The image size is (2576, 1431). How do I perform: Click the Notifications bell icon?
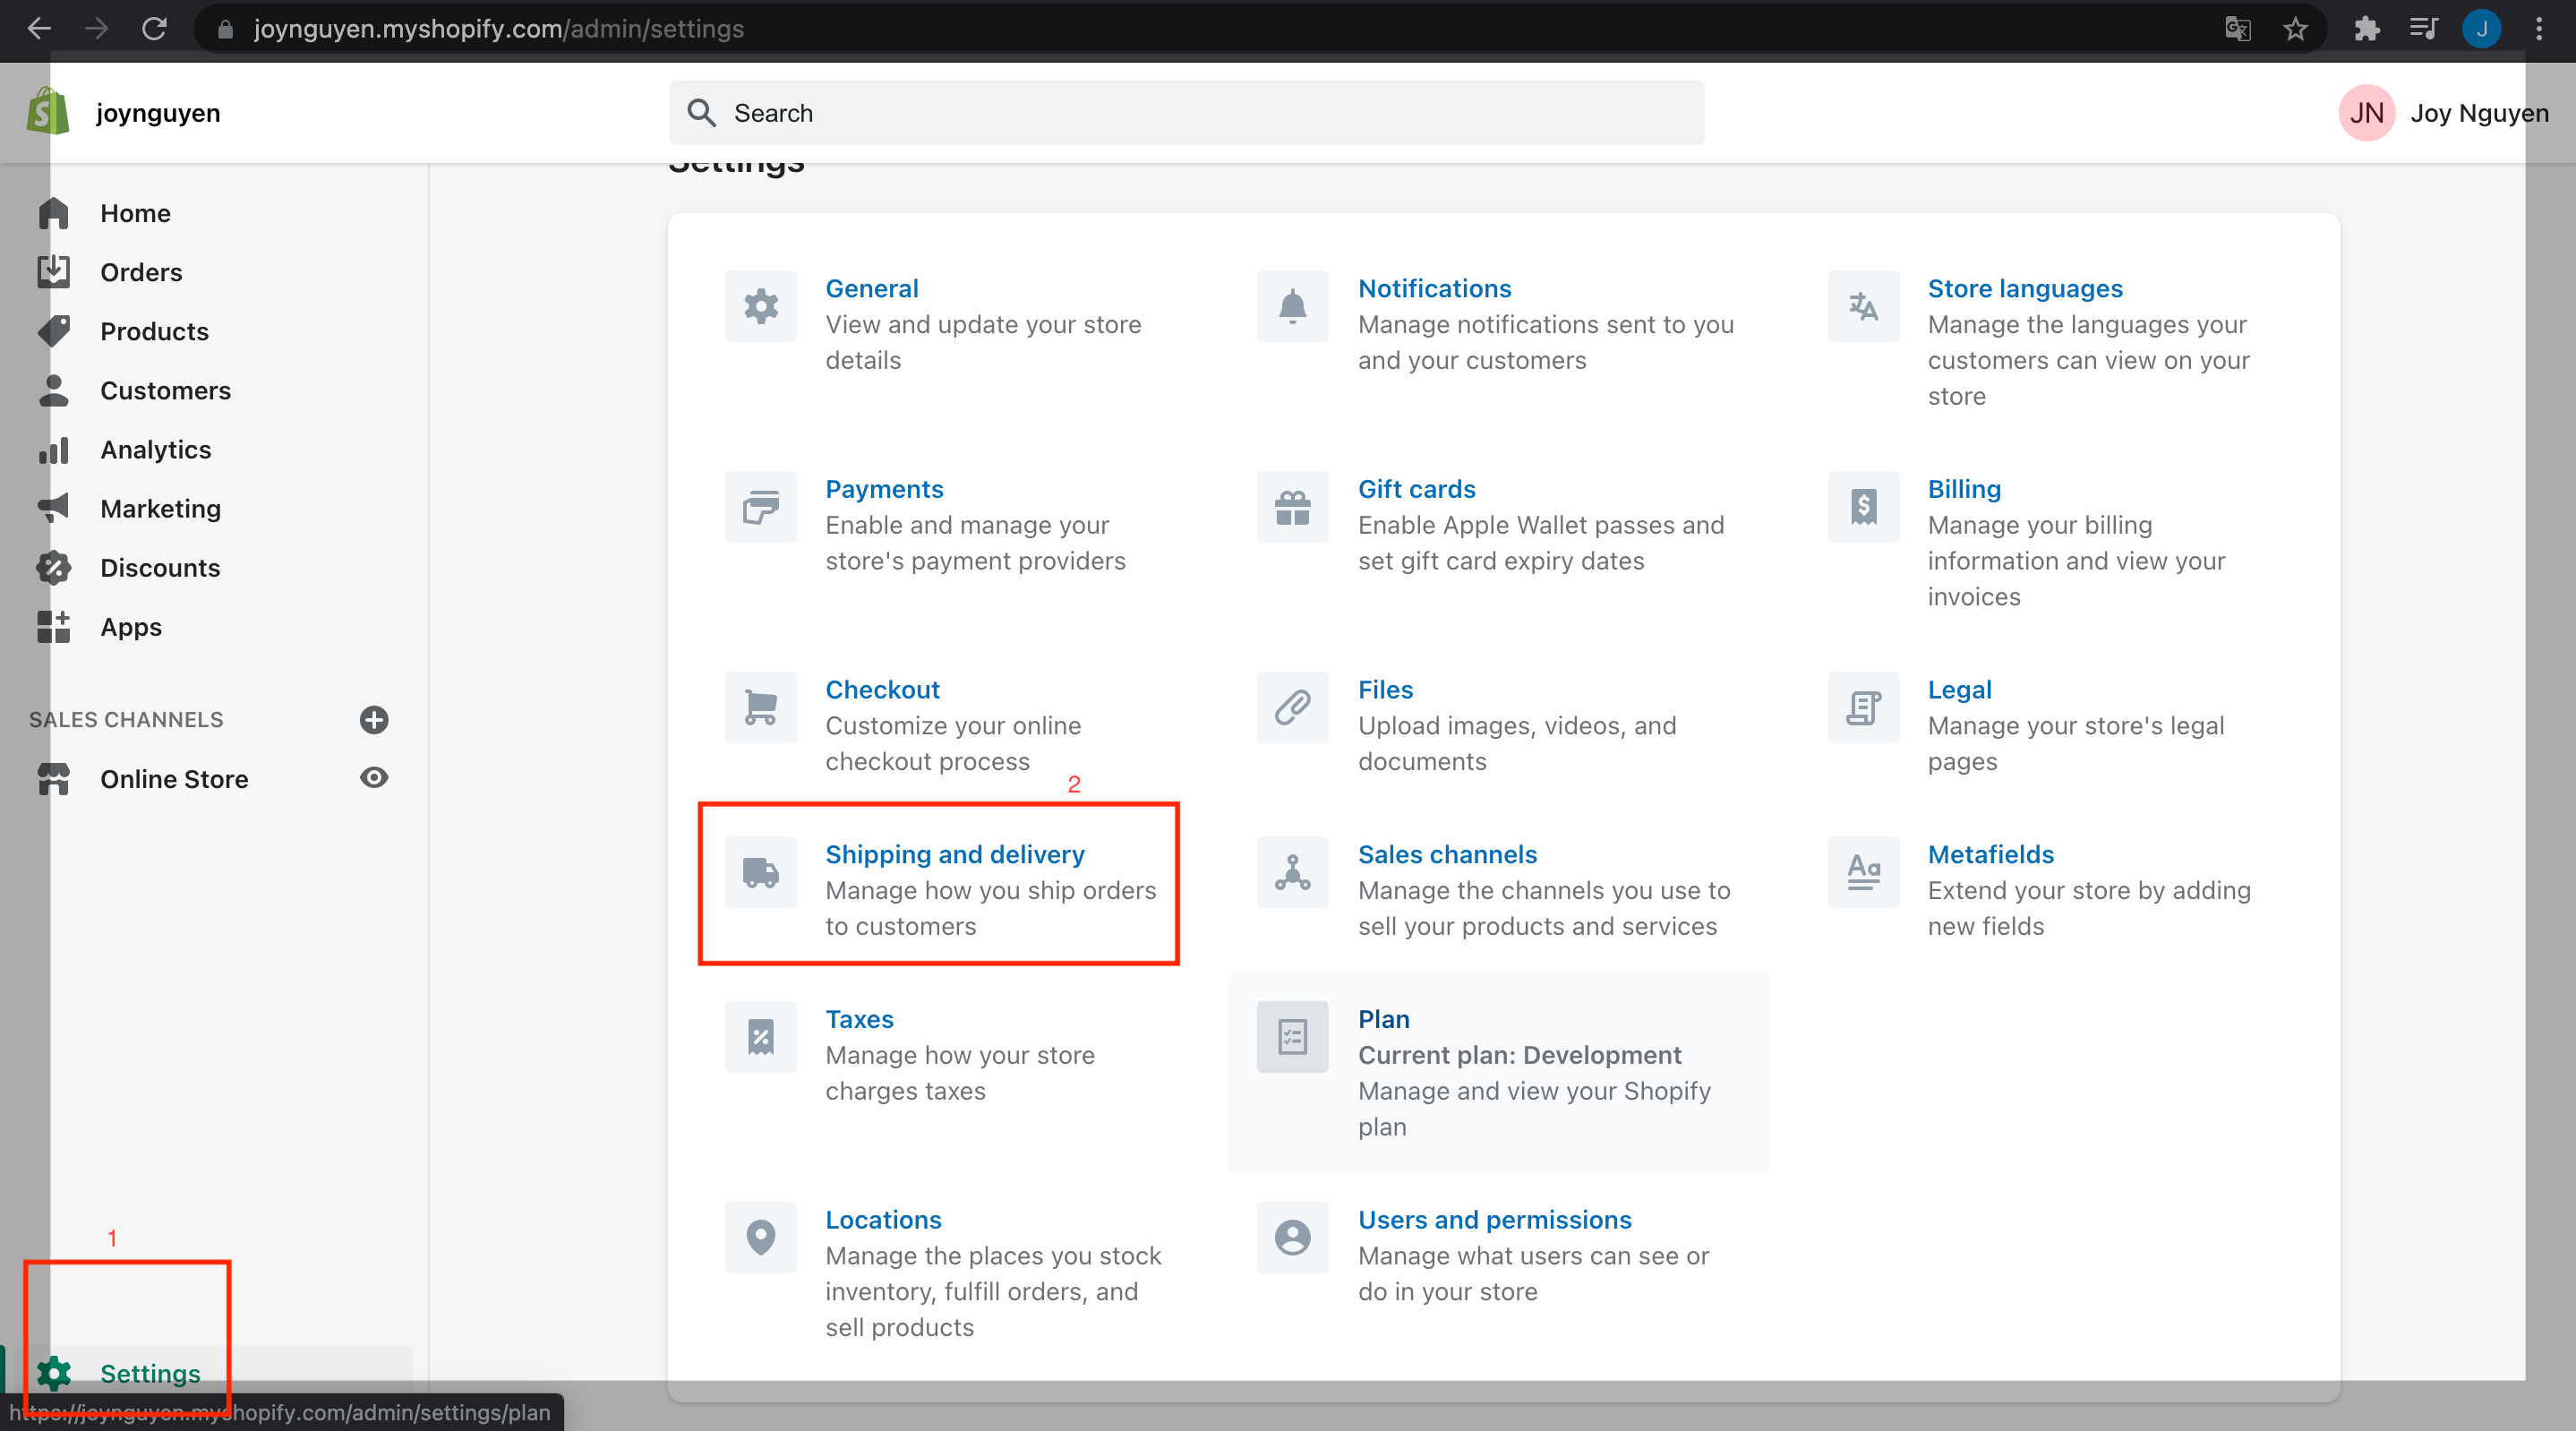point(1292,306)
